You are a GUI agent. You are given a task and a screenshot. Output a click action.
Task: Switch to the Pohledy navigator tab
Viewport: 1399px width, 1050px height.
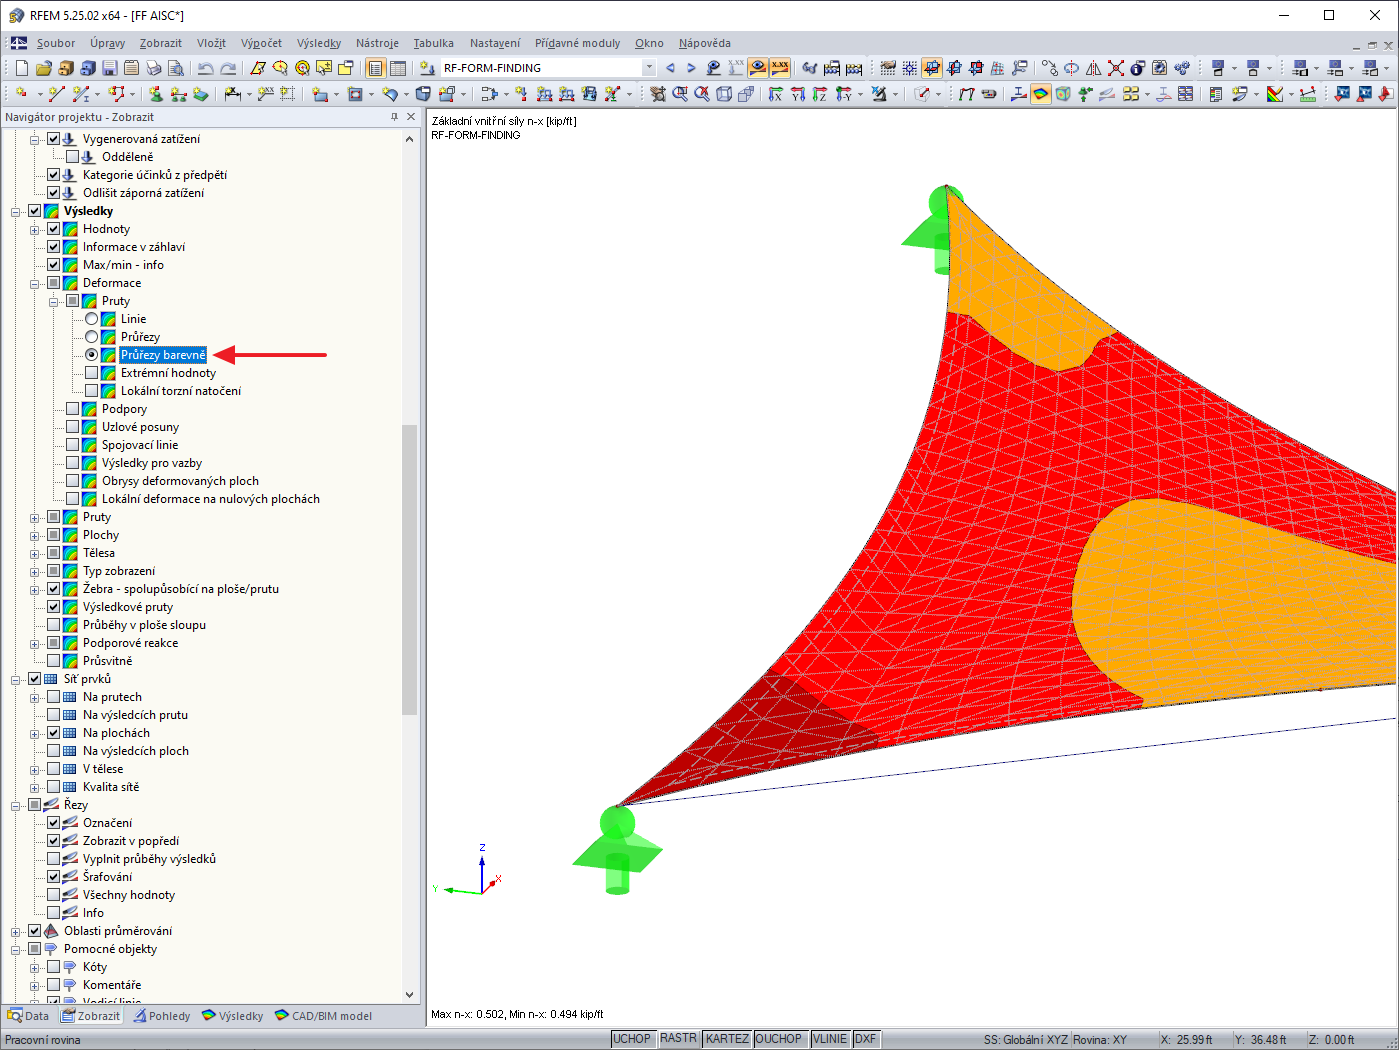point(162,1016)
